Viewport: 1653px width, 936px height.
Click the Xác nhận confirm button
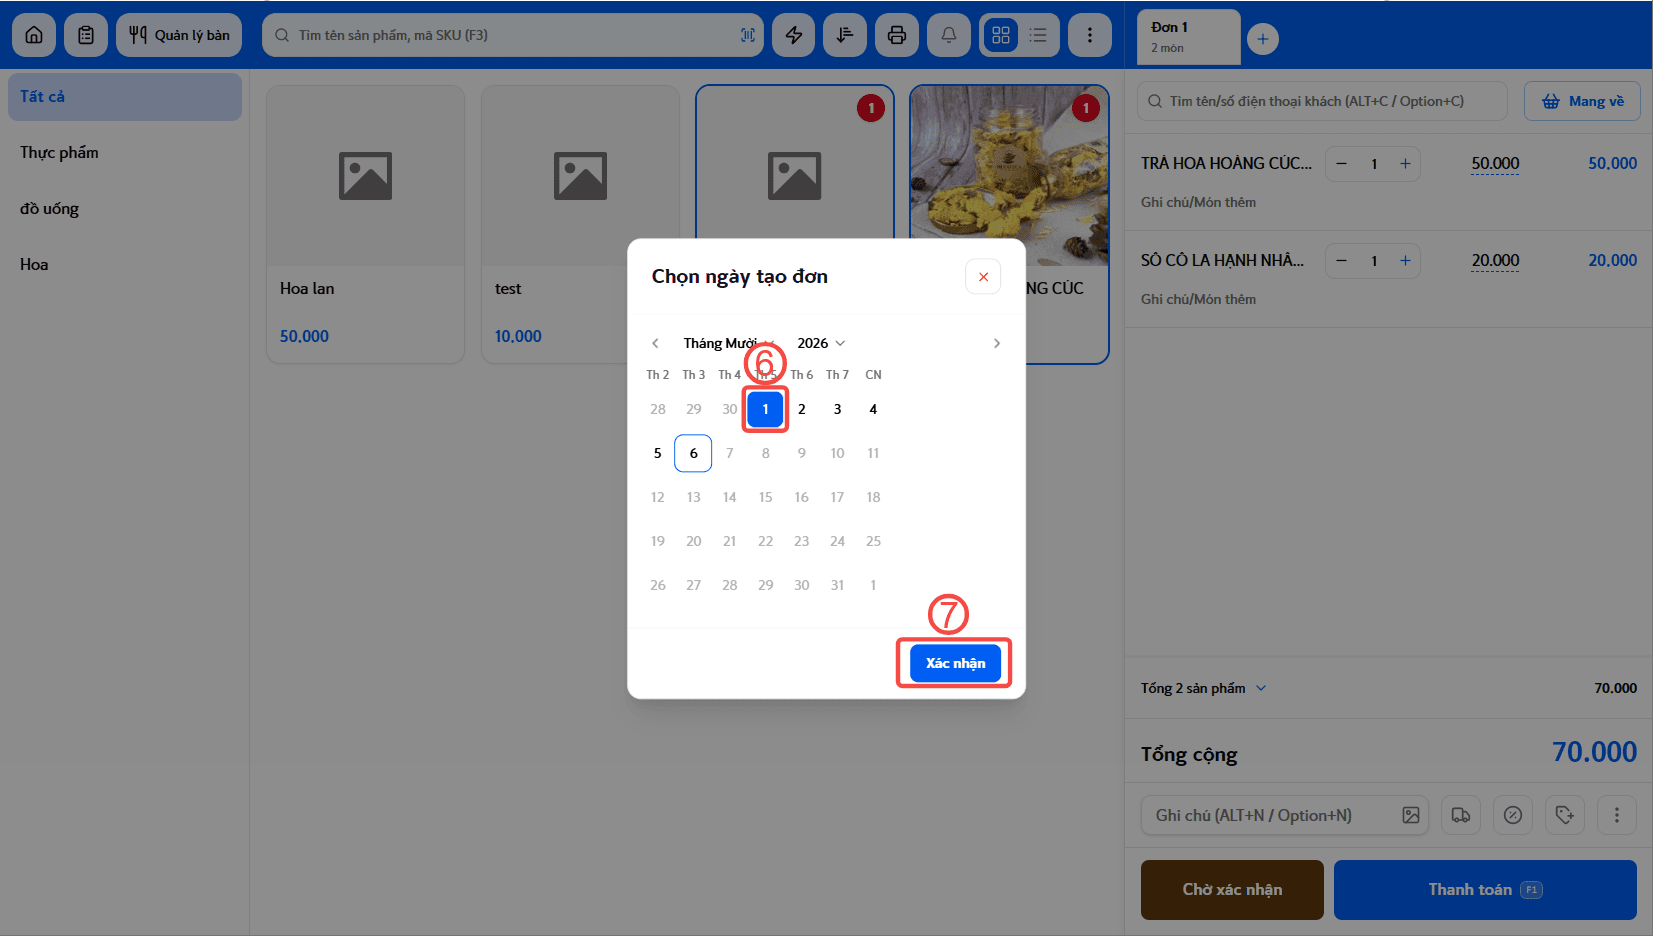955,663
